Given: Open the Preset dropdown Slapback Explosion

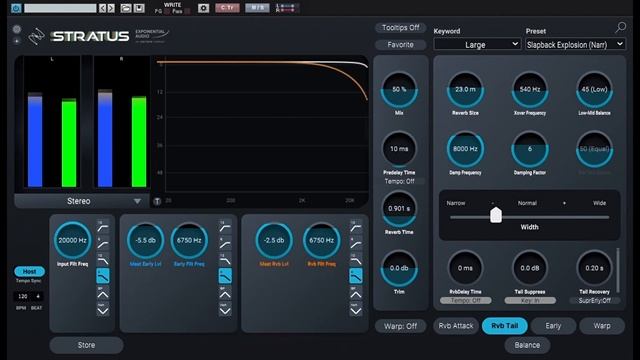Looking at the screenshot, I should 575,44.
